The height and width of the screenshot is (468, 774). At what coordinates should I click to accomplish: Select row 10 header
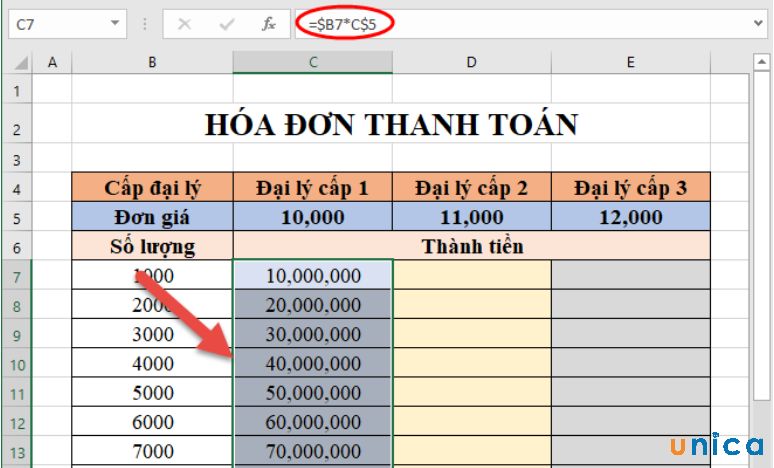click(18, 363)
